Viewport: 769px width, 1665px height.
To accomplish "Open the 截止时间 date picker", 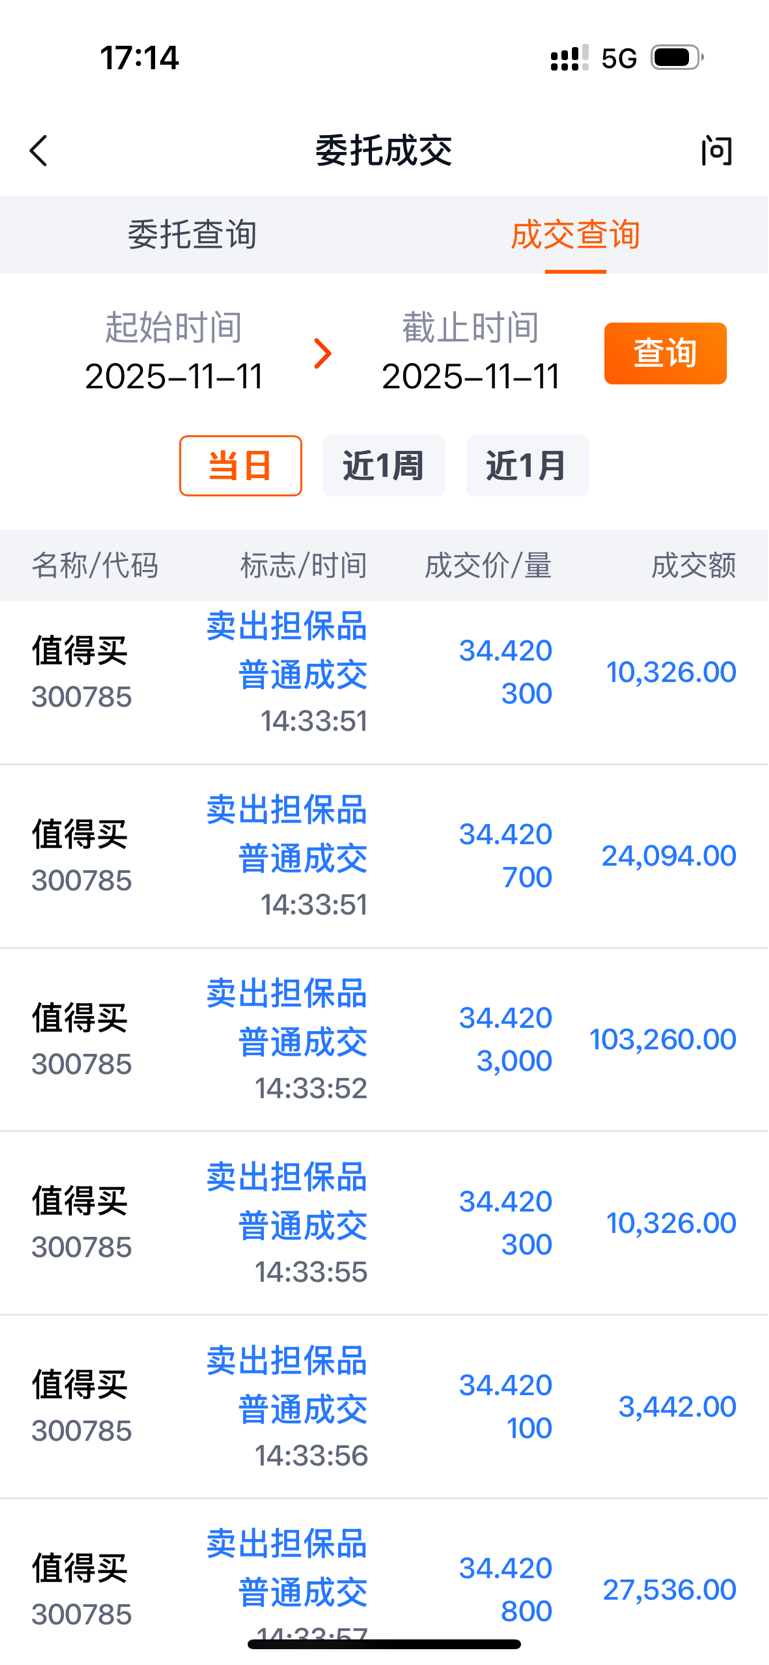I will pos(471,352).
